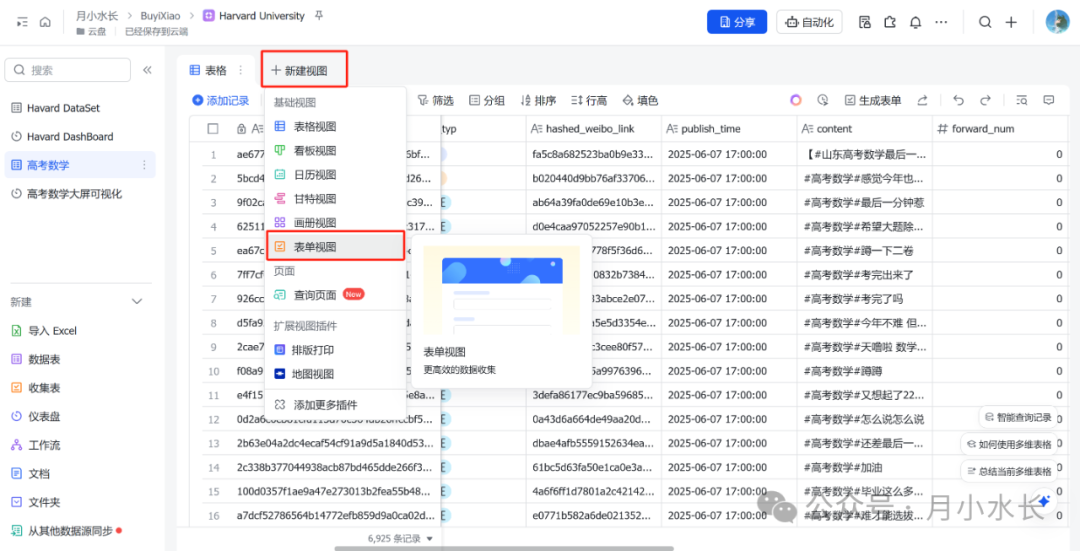Click the blue 分享 button

click(737, 22)
